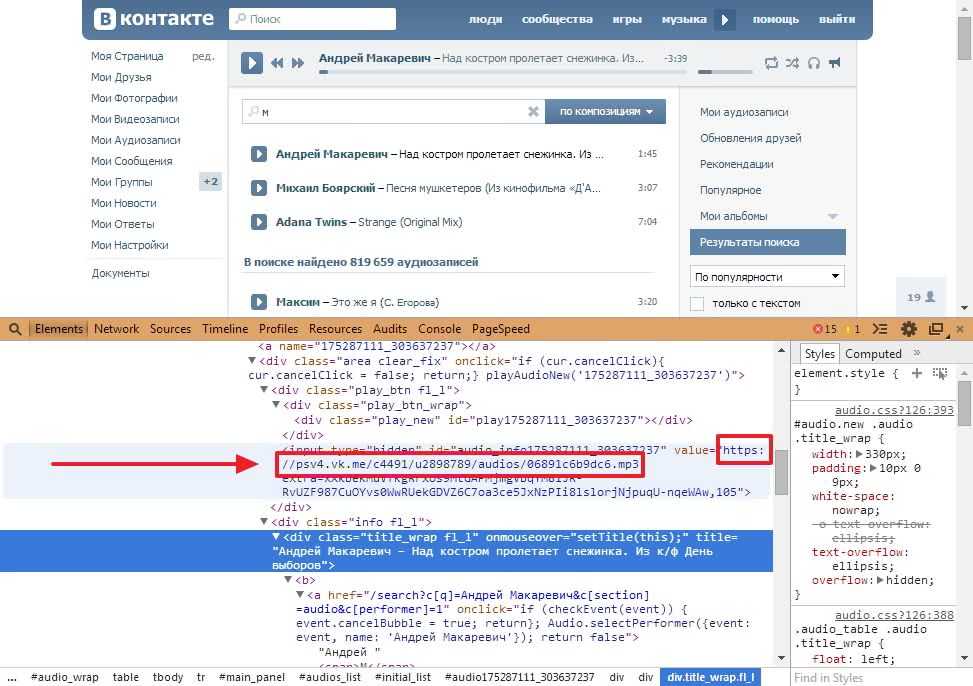Click the DevTools dock-side icon
973x686 pixels.
[936, 329]
